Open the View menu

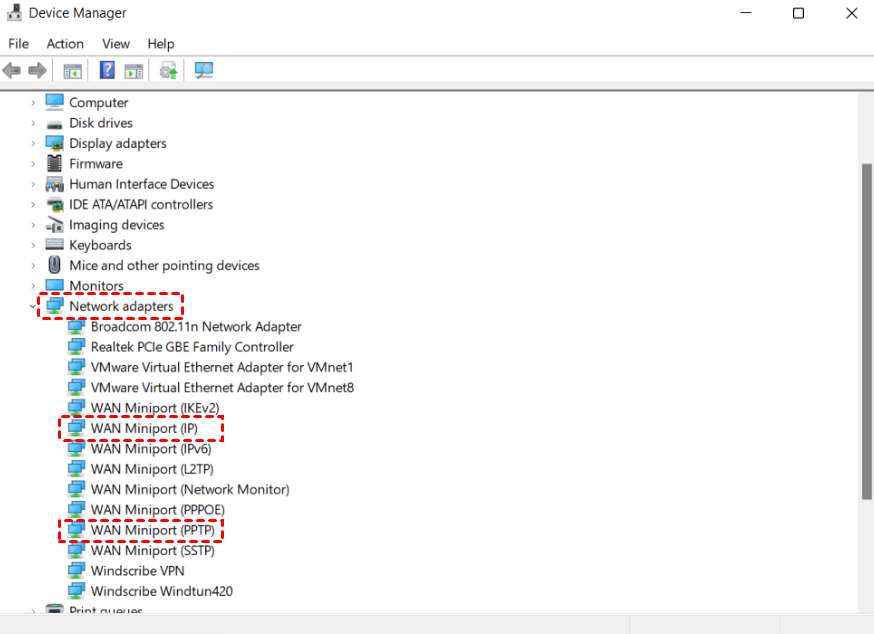point(116,43)
